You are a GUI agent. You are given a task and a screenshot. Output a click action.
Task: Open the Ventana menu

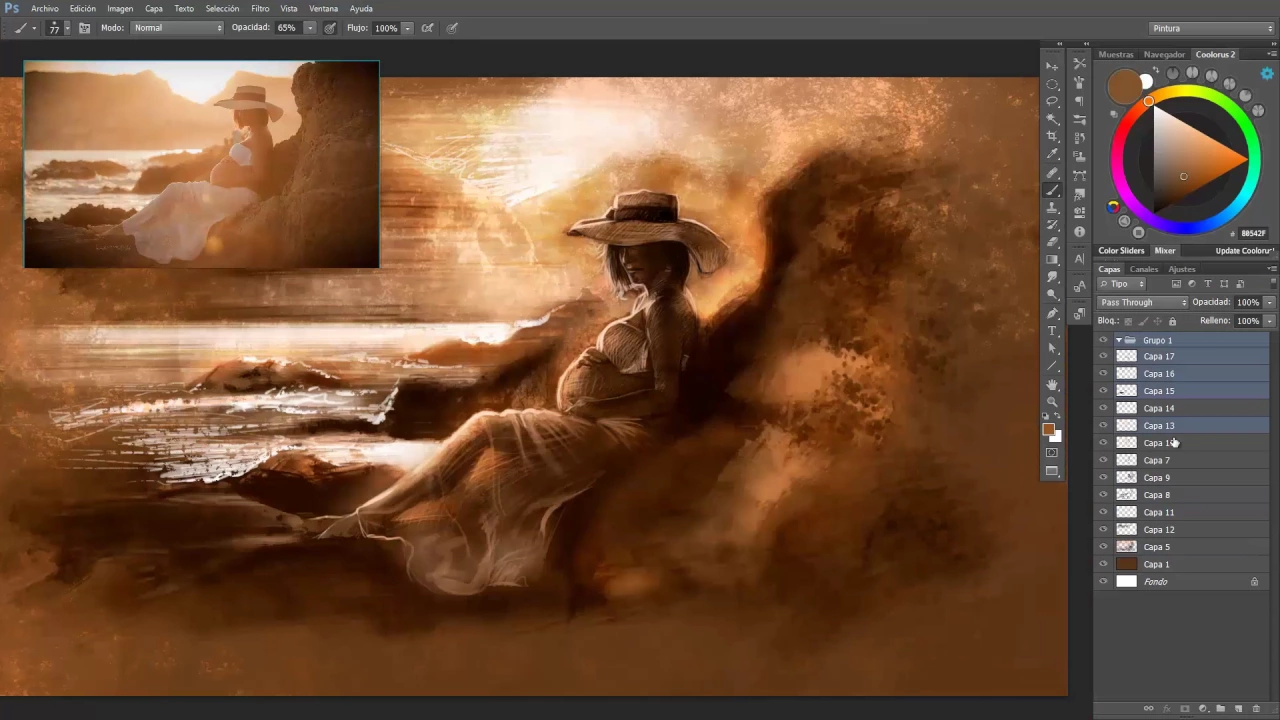tap(323, 8)
